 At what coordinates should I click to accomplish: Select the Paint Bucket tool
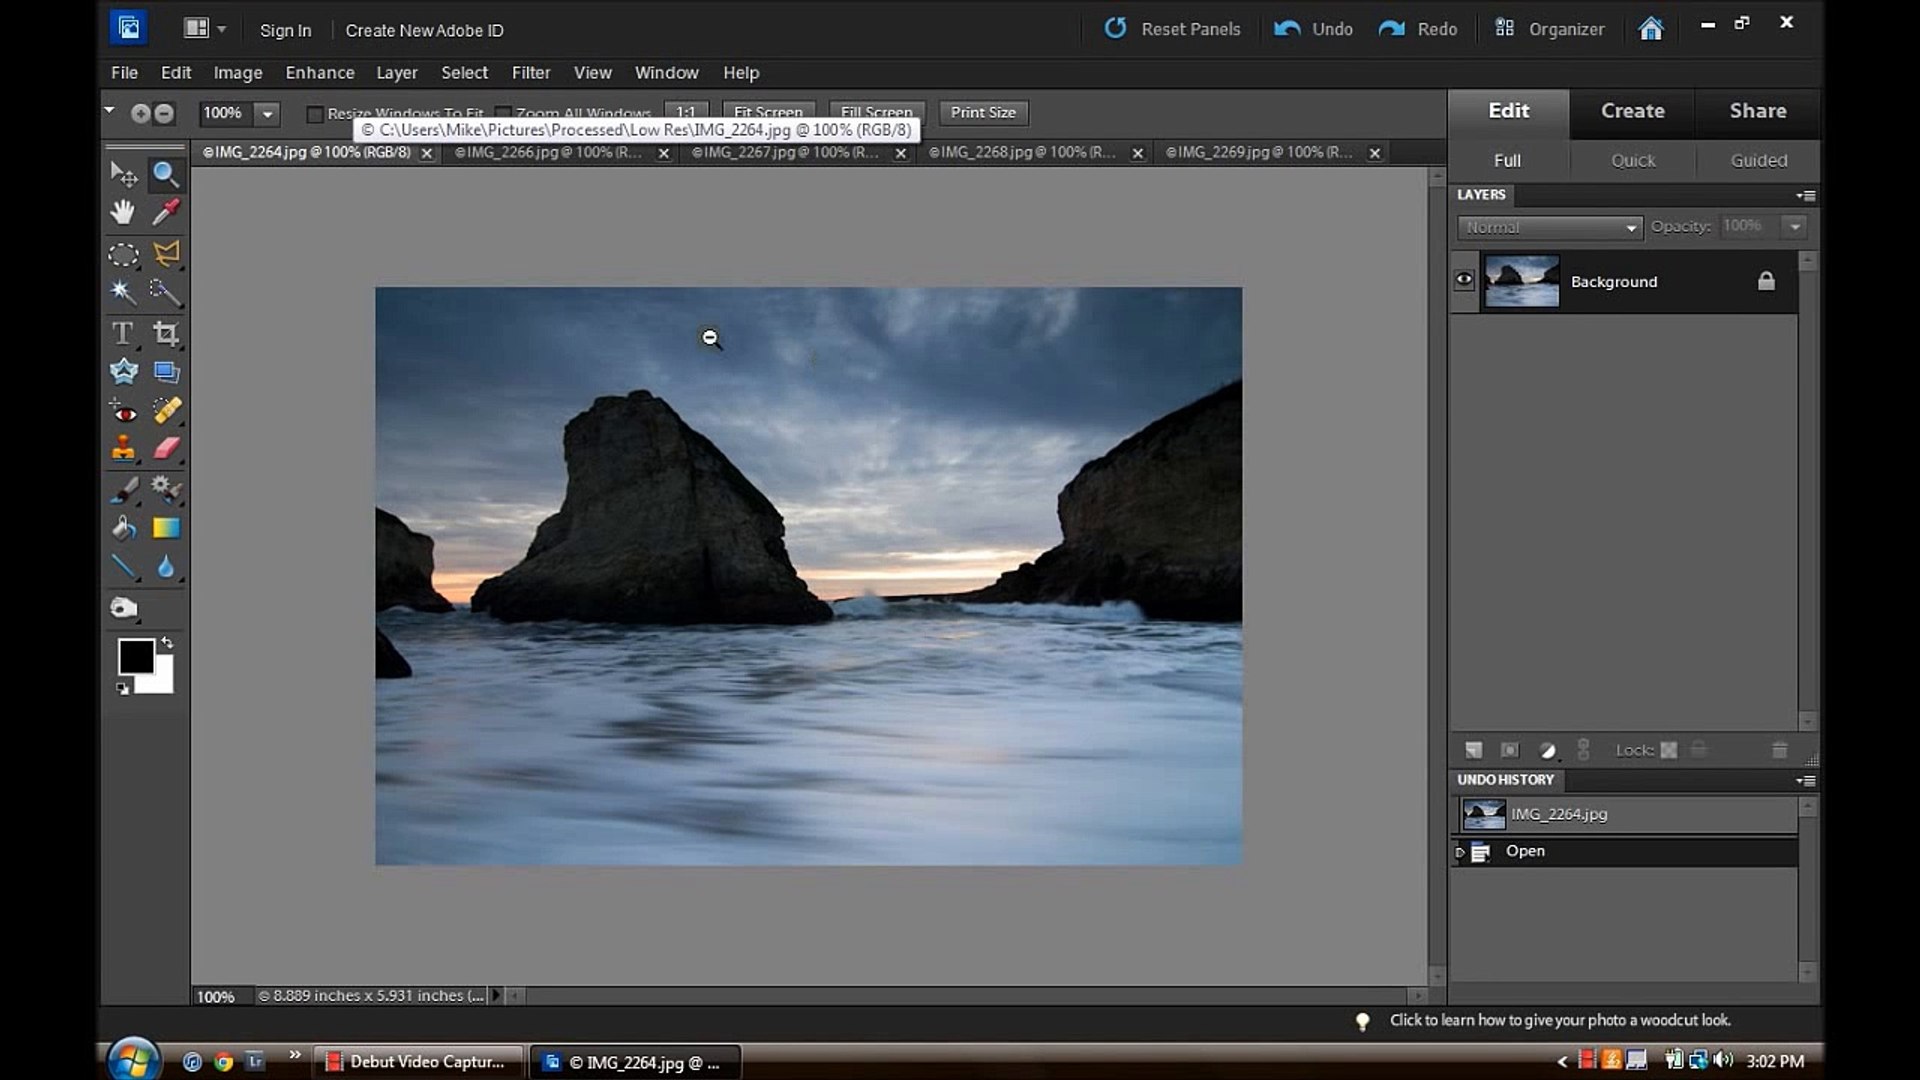pyautogui.click(x=122, y=528)
